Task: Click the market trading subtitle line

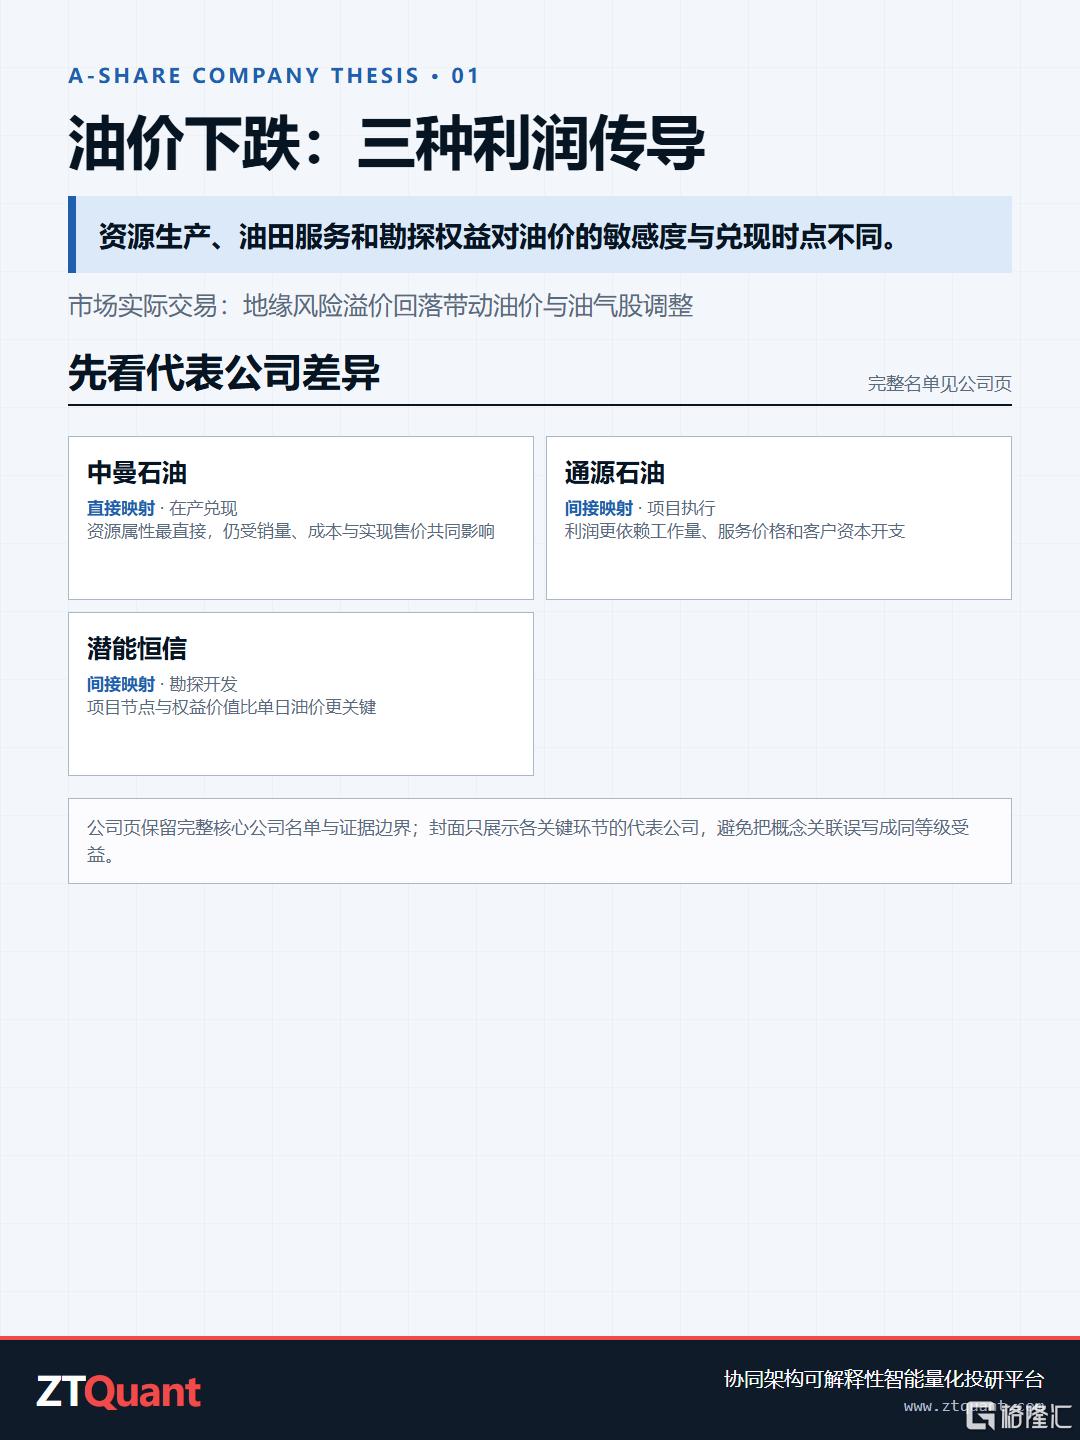Action: [x=381, y=306]
